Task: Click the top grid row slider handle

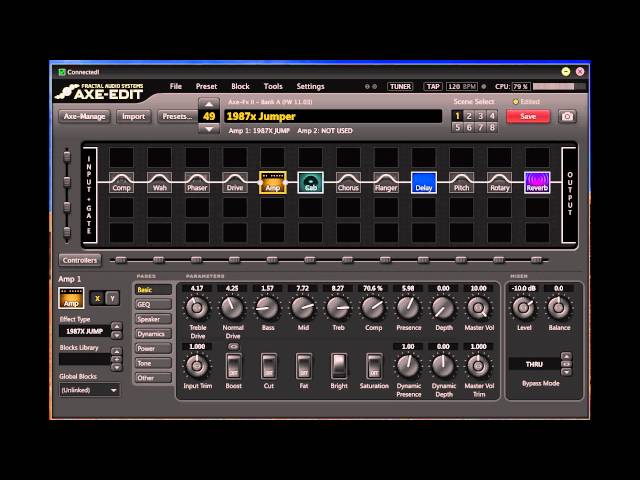Action: click(x=67, y=156)
